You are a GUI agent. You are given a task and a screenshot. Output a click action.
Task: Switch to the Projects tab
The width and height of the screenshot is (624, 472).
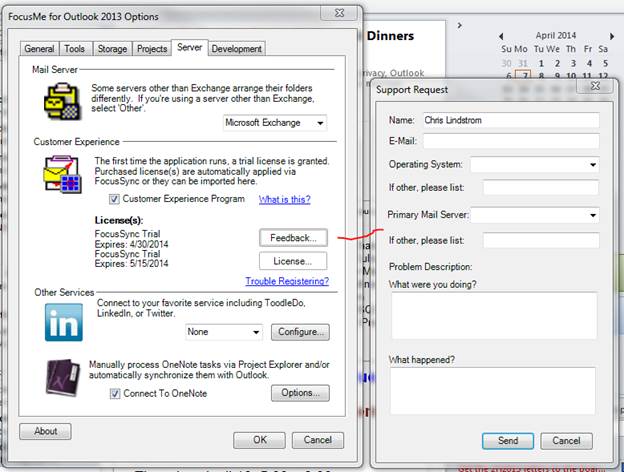[x=152, y=49]
